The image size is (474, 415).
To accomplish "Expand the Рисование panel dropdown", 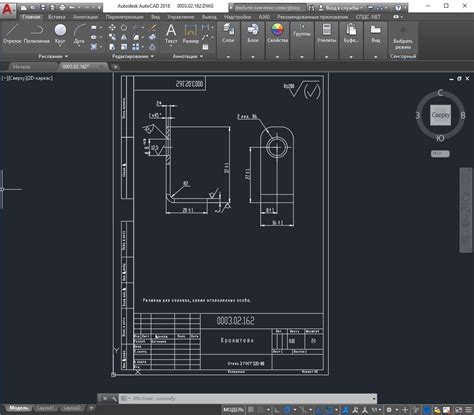I will tap(53, 56).
